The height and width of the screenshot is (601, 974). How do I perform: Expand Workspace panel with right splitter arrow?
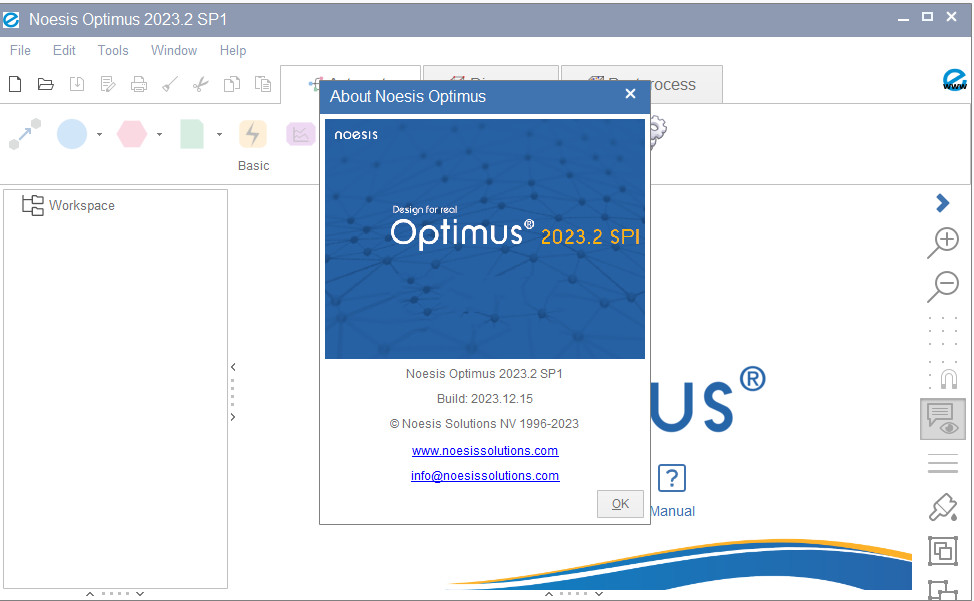point(233,417)
